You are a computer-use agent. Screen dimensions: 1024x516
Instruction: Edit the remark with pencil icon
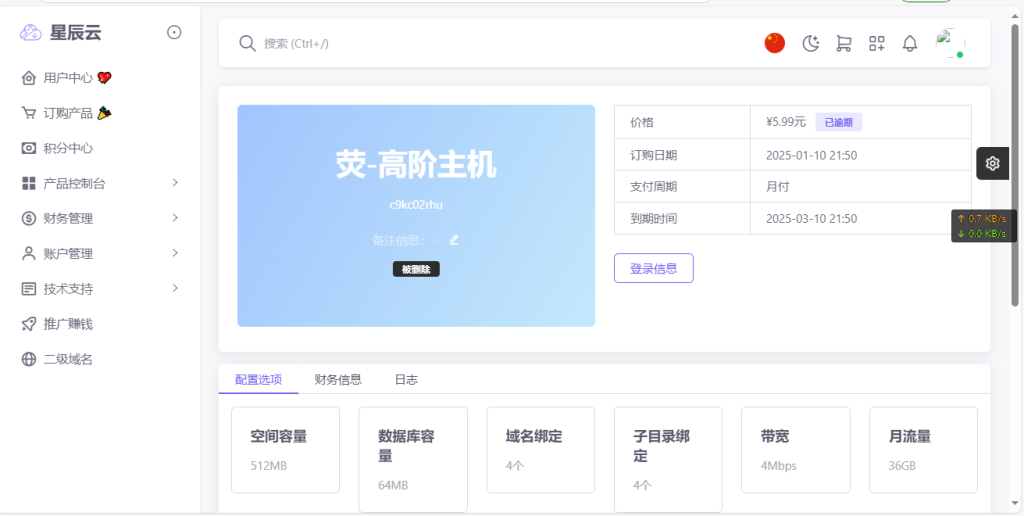(x=454, y=240)
